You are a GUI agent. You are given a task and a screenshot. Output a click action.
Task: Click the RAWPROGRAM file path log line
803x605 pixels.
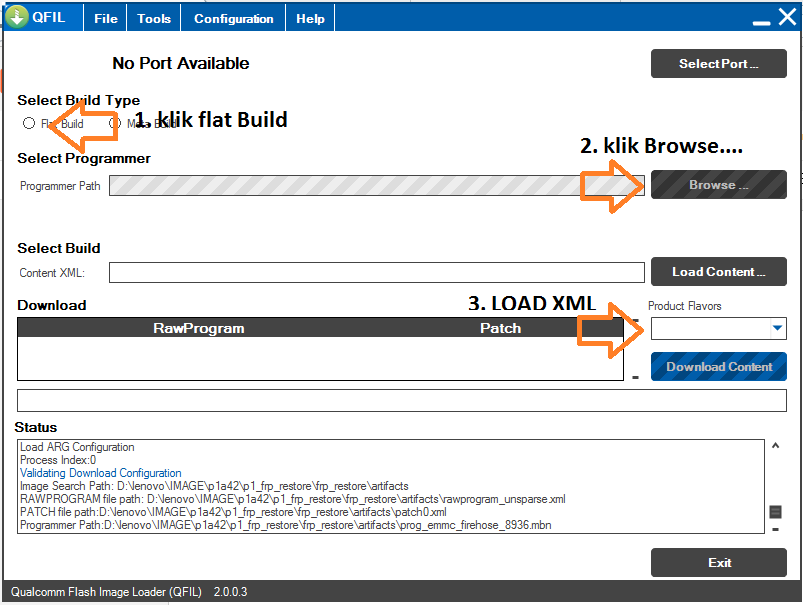click(x=292, y=499)
